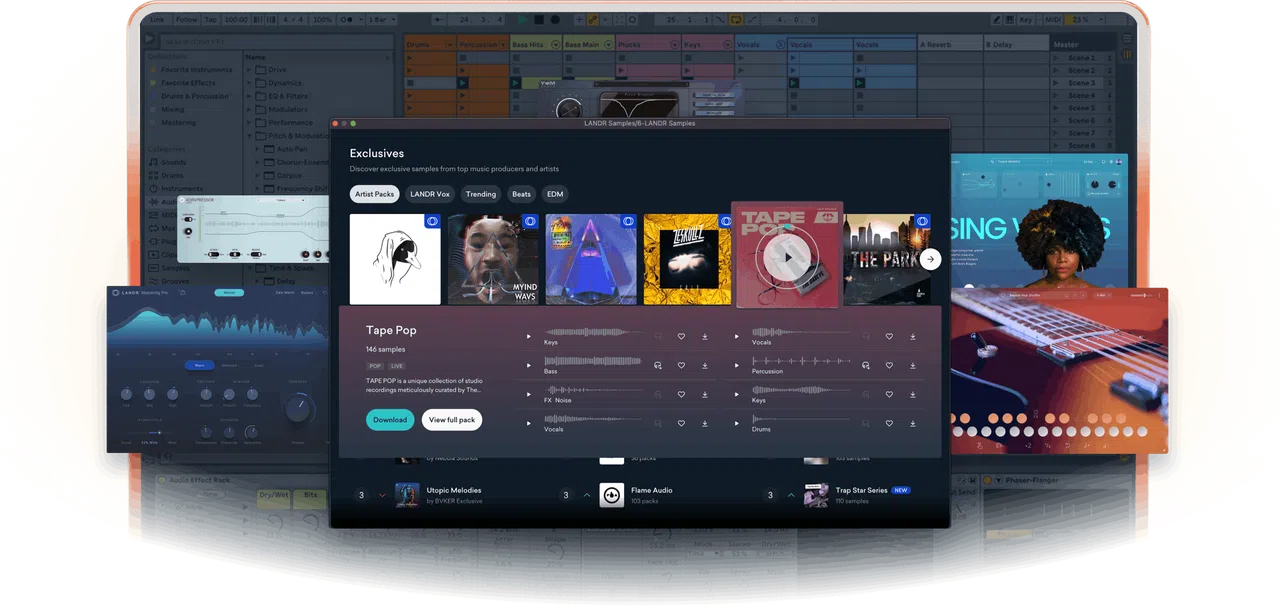Viewport: 1280px width, 607px height.
Task: Select the Percussion track header in Ableton
Action: click(483, 44)
